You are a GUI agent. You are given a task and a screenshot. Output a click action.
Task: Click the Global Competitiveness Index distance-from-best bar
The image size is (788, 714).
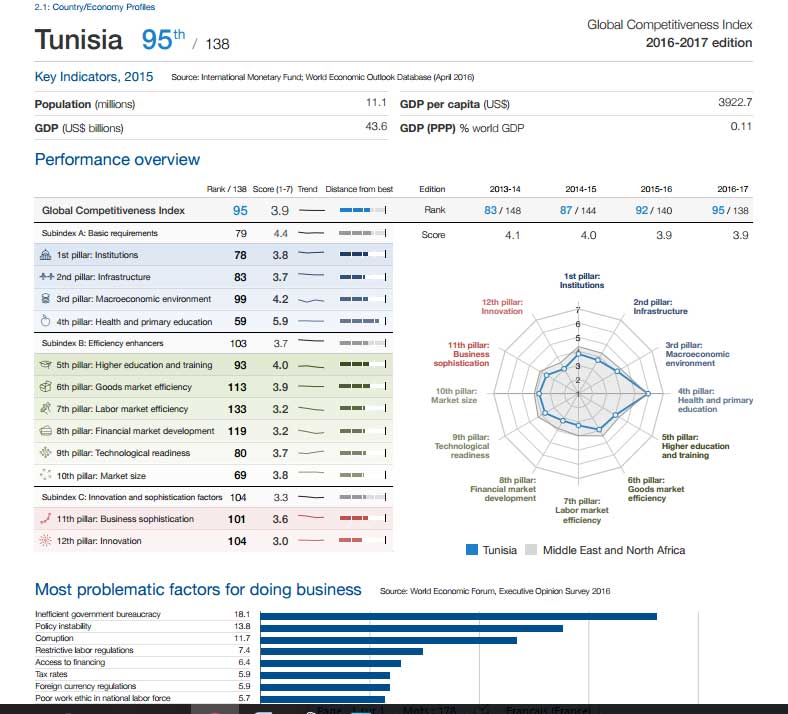coord(363,210)
